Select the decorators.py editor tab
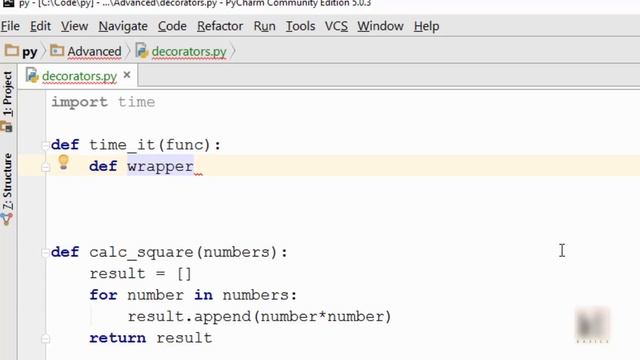The height and width of the screenshot is (360, 640). coord(79,76)
